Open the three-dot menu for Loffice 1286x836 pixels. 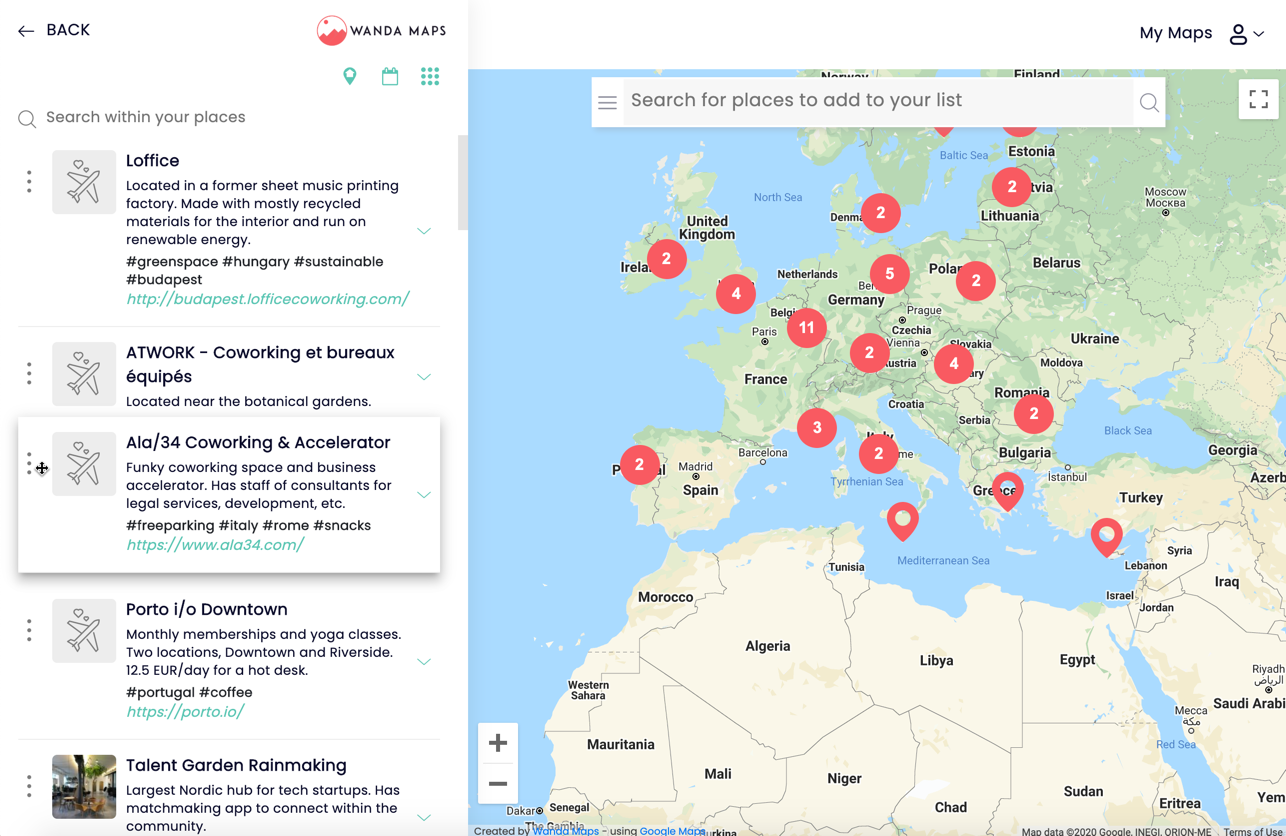tap(29, 181)
